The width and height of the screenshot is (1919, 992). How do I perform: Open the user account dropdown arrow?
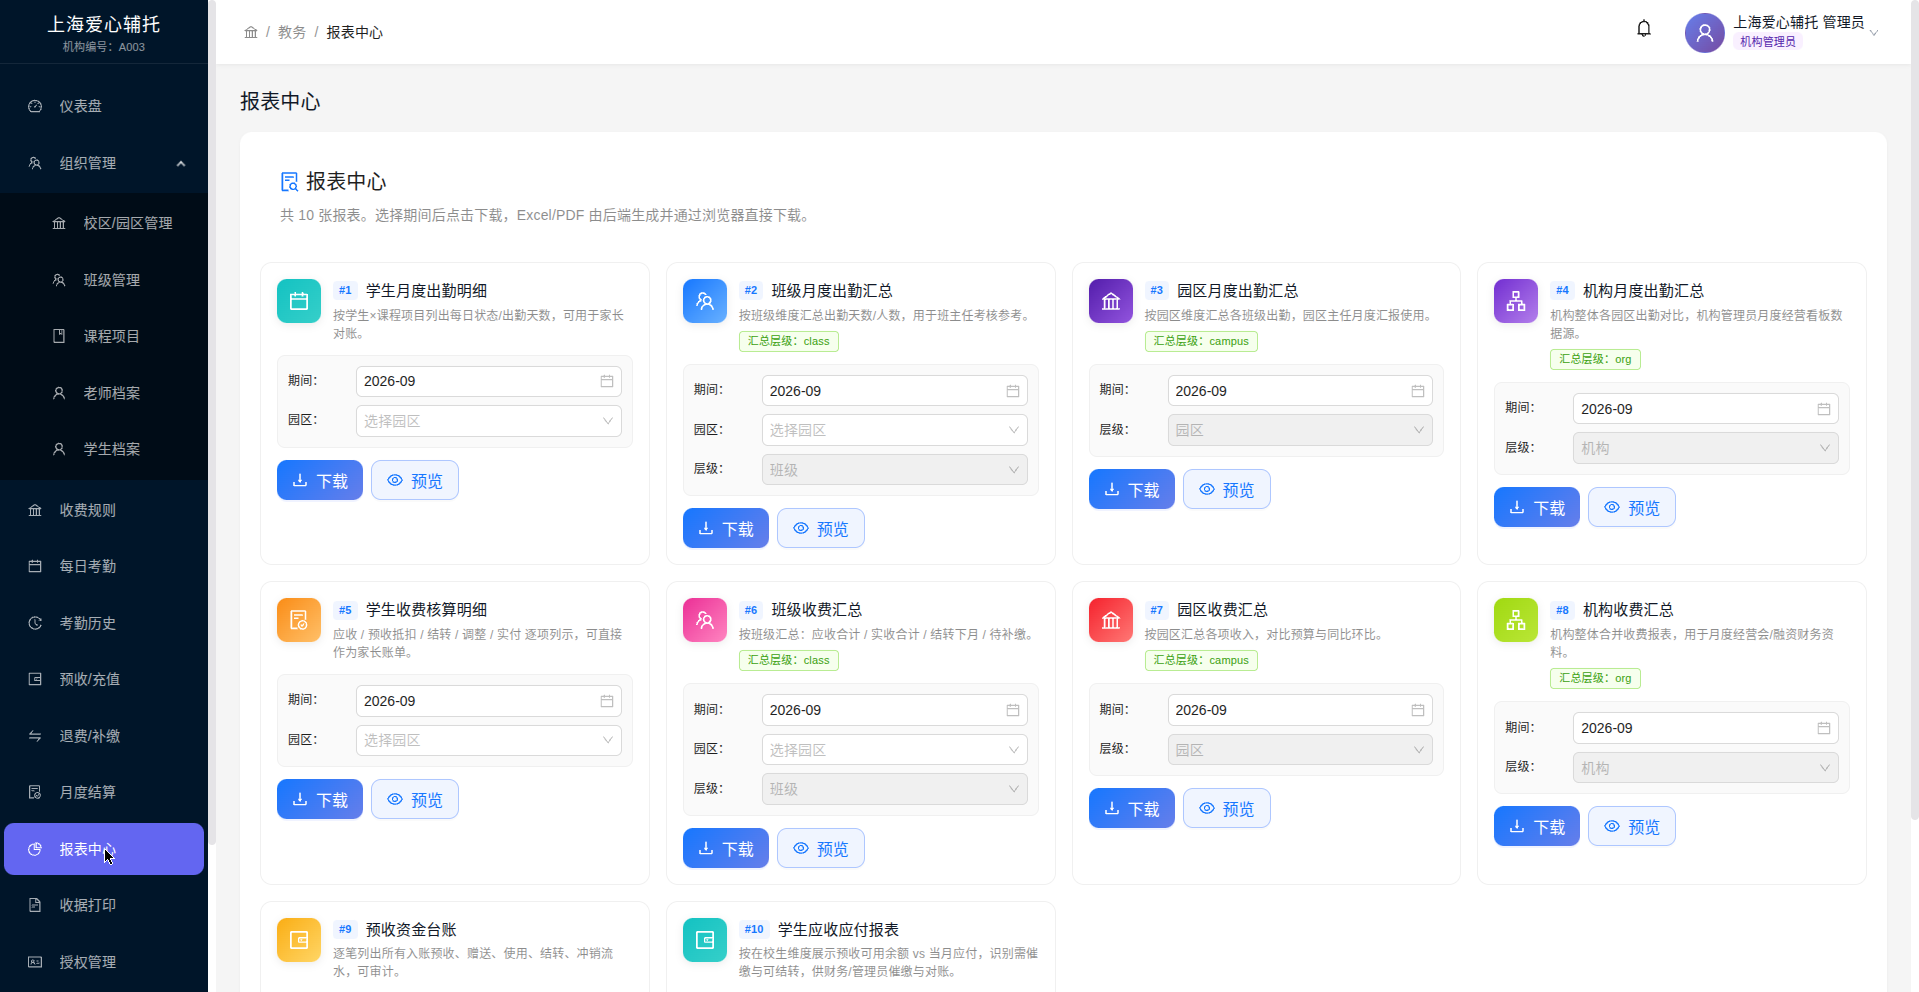pyautogui.click(x=1874, y=33)
